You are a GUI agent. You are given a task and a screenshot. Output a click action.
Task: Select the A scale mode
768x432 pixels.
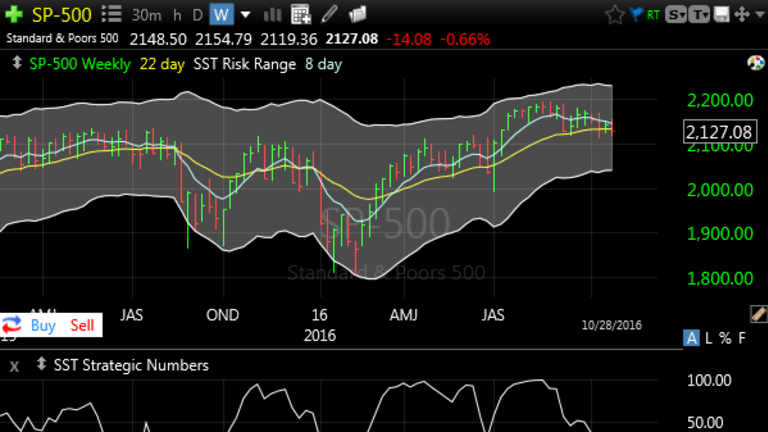[691, 338]
